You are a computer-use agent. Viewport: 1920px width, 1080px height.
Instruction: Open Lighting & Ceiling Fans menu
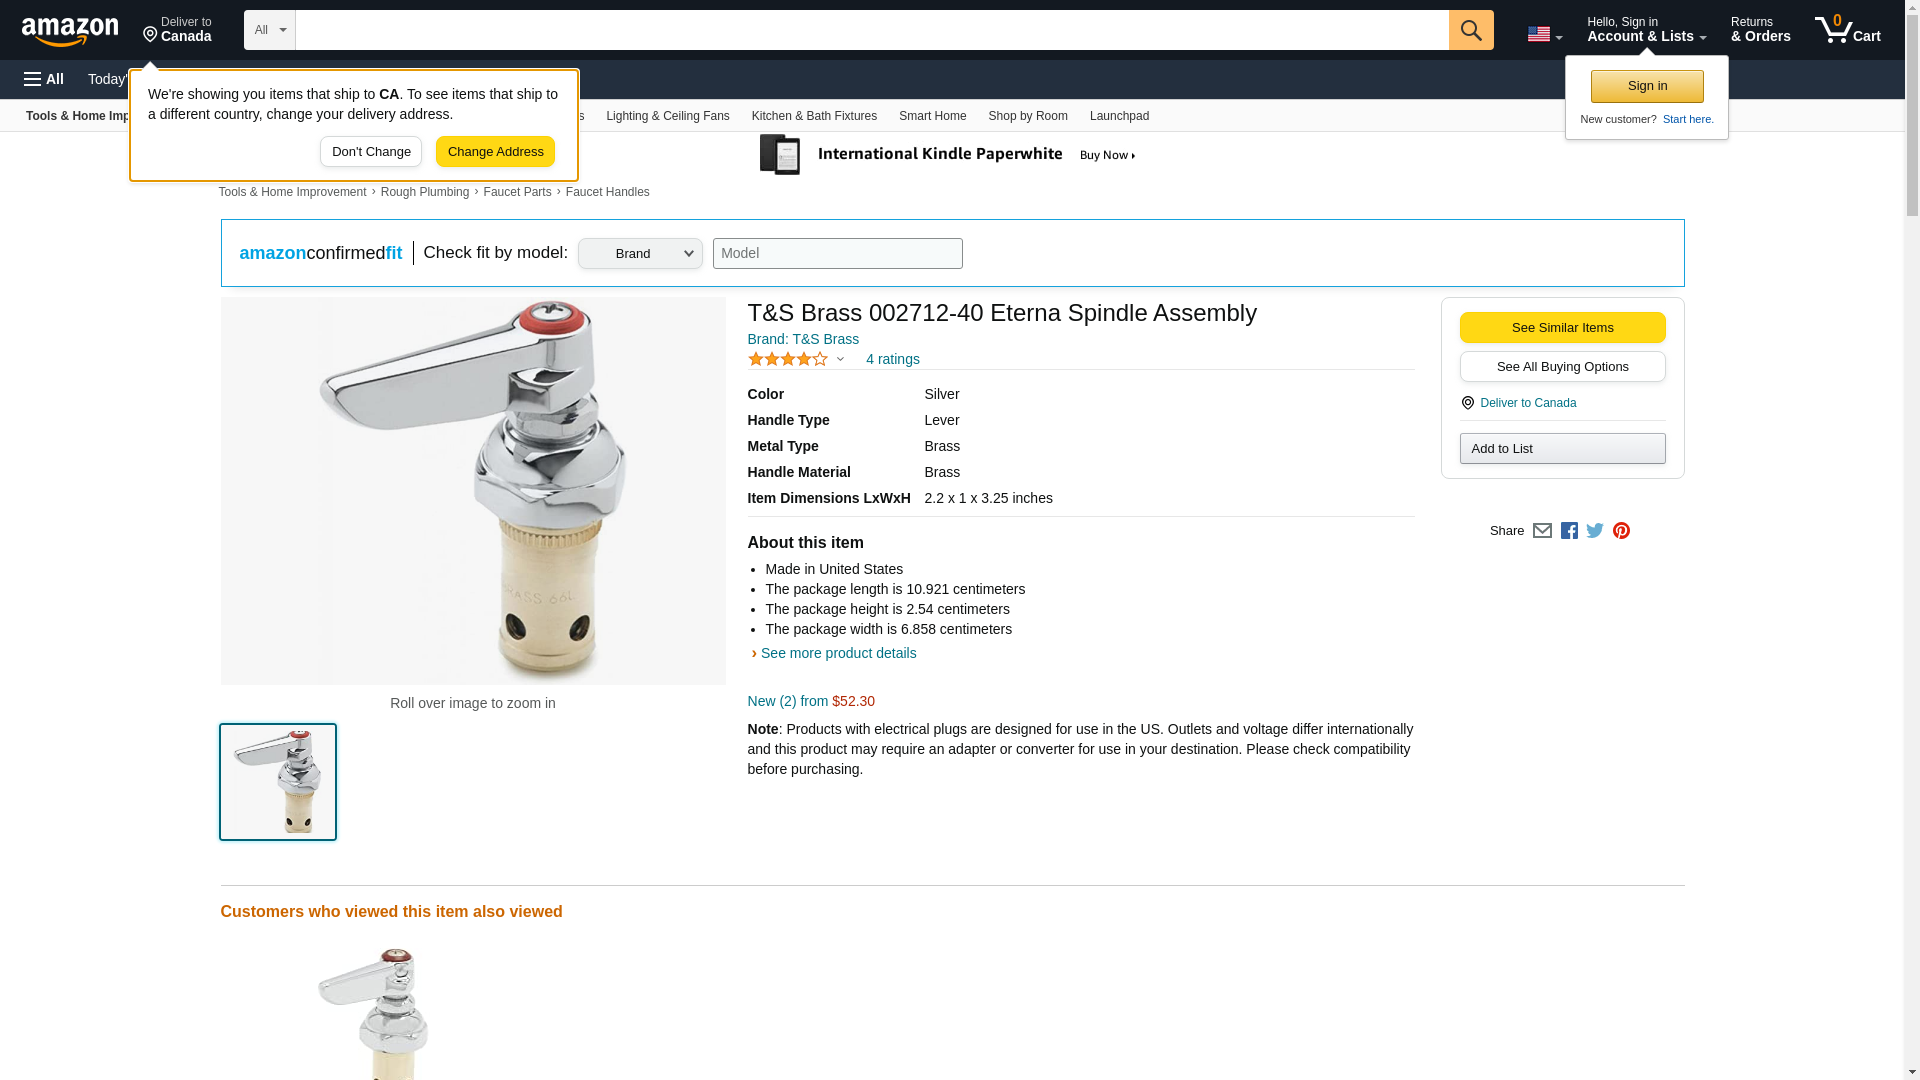tap(667, 116)
